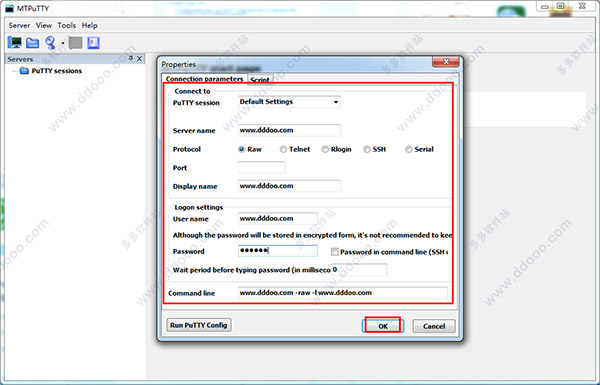The width and height of the screenshot is (600, 385).
Task: Click the folder icon in toolbar
Action: click(33, 43)
